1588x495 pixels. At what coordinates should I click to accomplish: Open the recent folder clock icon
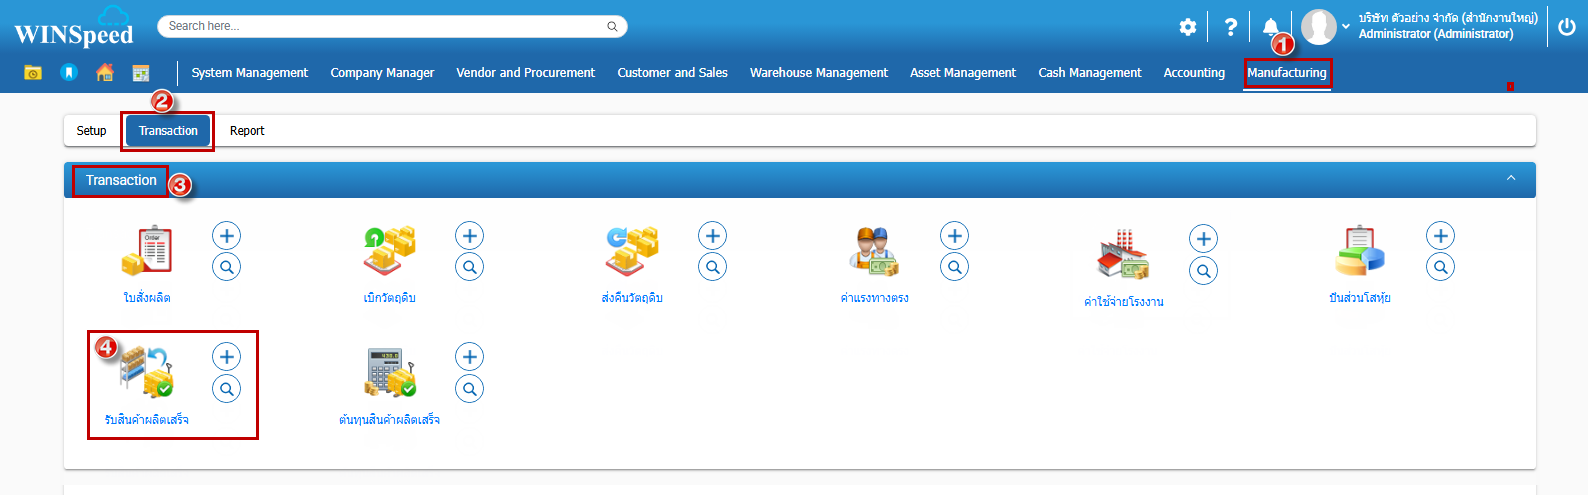(33, 73)
